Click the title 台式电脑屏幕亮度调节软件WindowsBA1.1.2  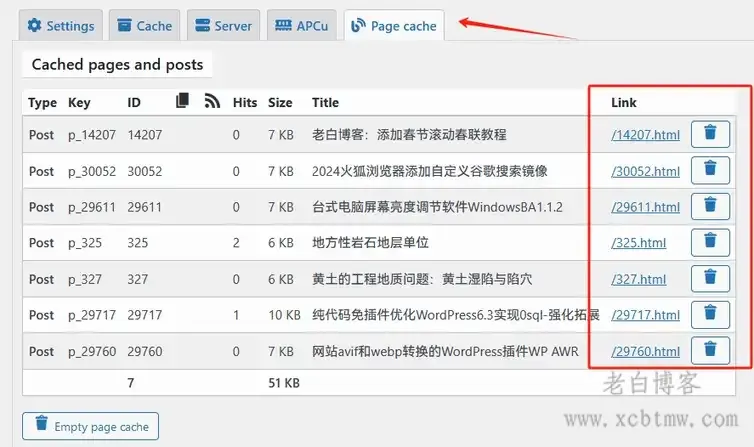[437, 207]
